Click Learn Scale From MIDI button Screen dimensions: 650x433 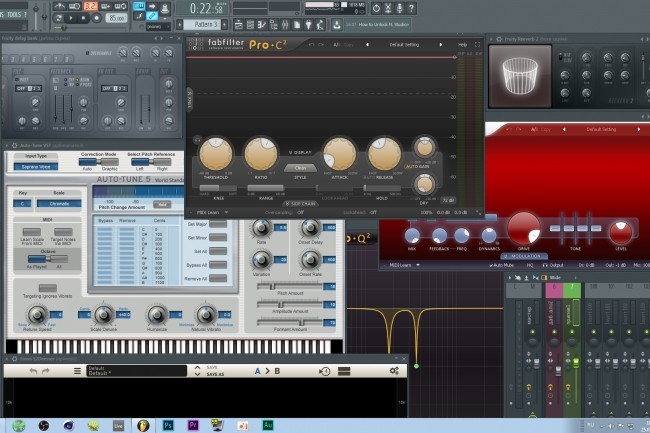32,232
